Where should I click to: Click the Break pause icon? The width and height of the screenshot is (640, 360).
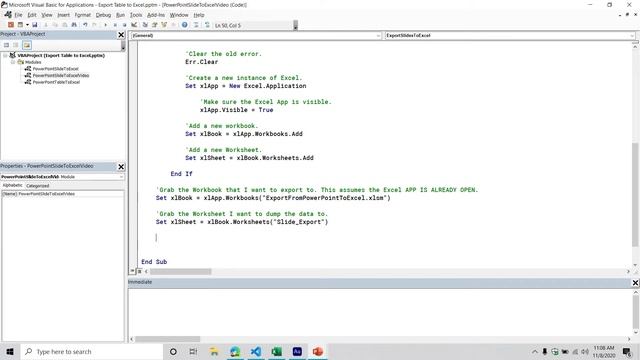tap(115, 25)
